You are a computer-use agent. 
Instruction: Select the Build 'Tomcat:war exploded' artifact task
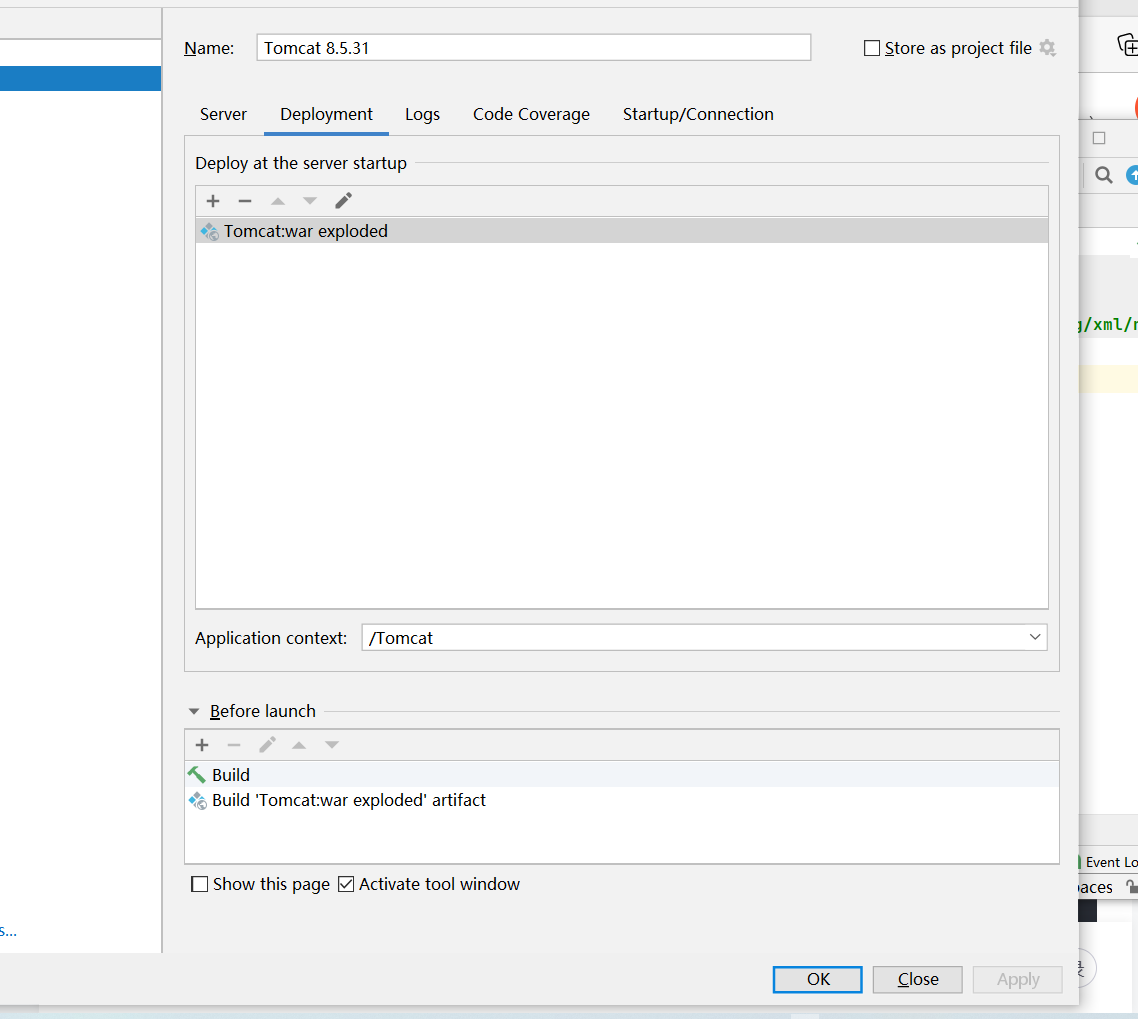622,800
